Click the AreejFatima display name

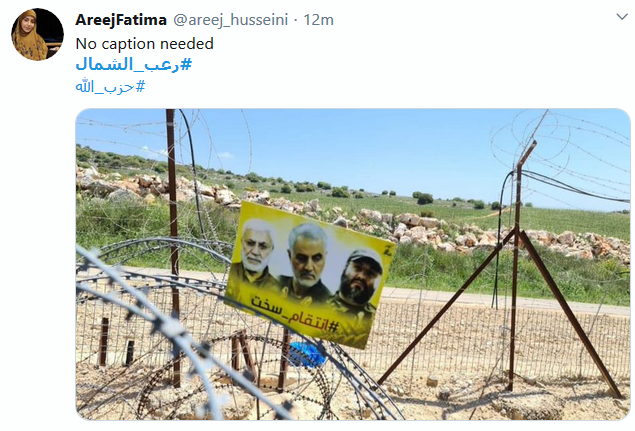[121, 19]
